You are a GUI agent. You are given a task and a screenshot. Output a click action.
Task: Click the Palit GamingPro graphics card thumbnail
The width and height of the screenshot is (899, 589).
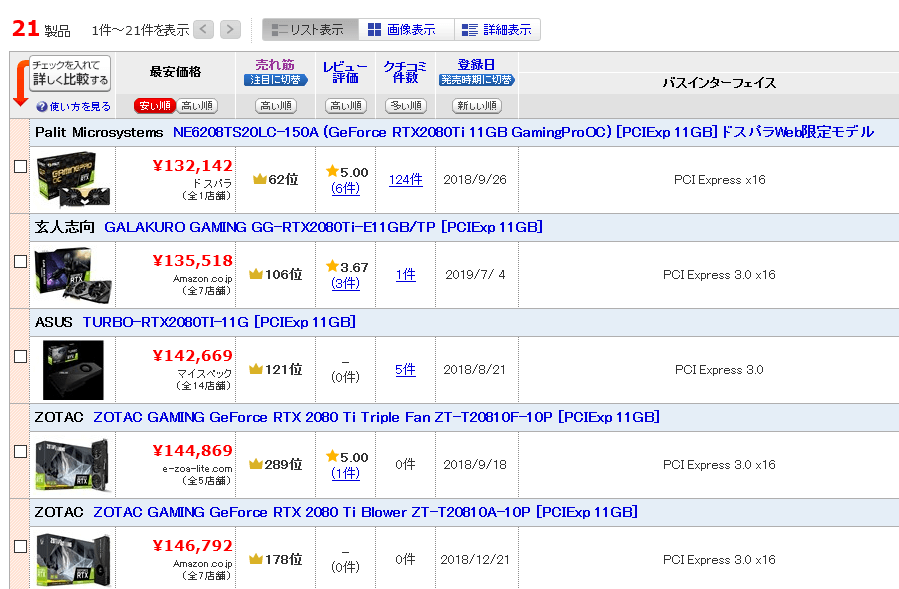pos(73,180)
